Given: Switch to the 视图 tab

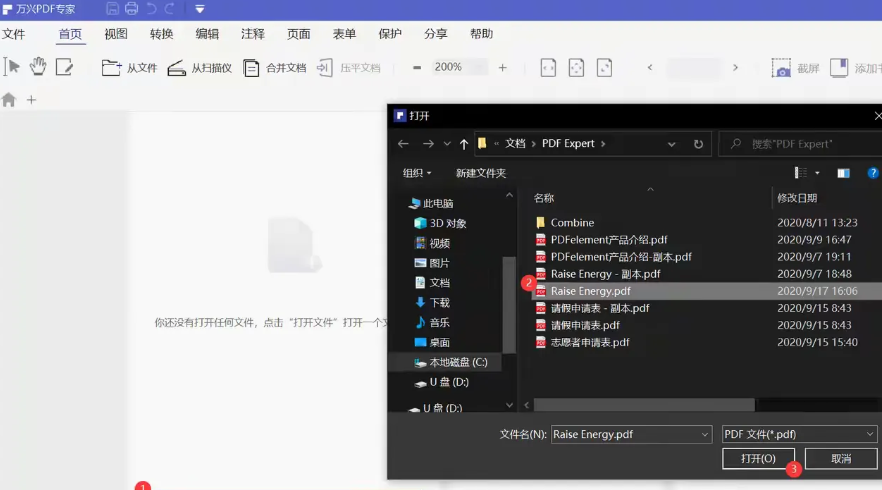Looking at the screenshot, I should [x=116, y=34].
